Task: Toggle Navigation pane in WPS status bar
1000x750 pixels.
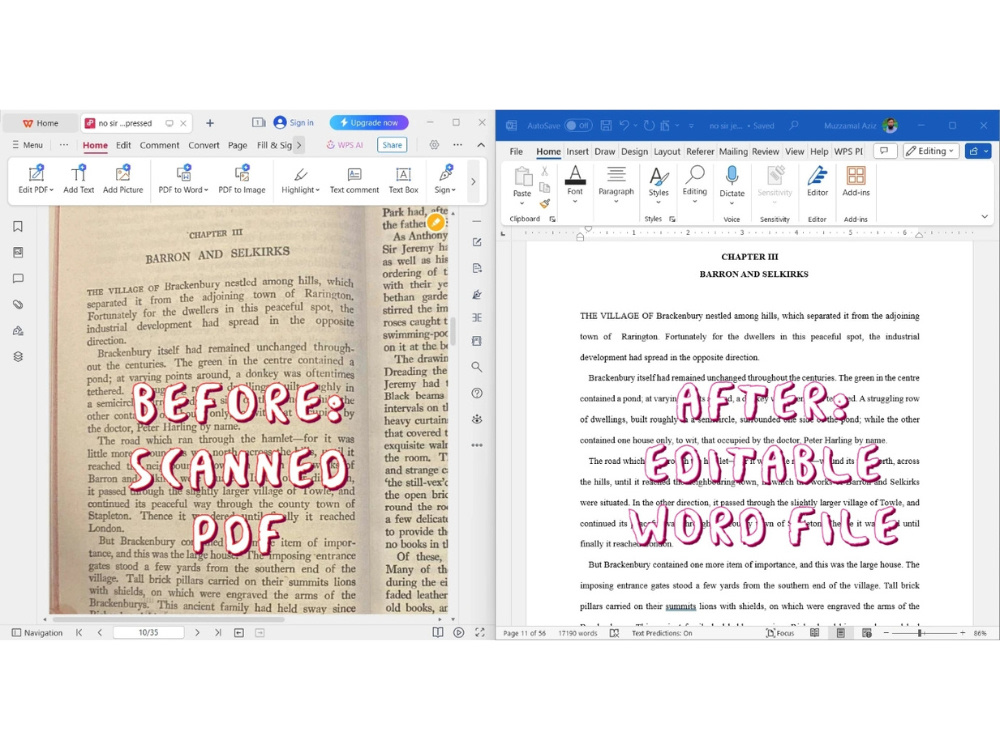Action: tap(38, 633)
